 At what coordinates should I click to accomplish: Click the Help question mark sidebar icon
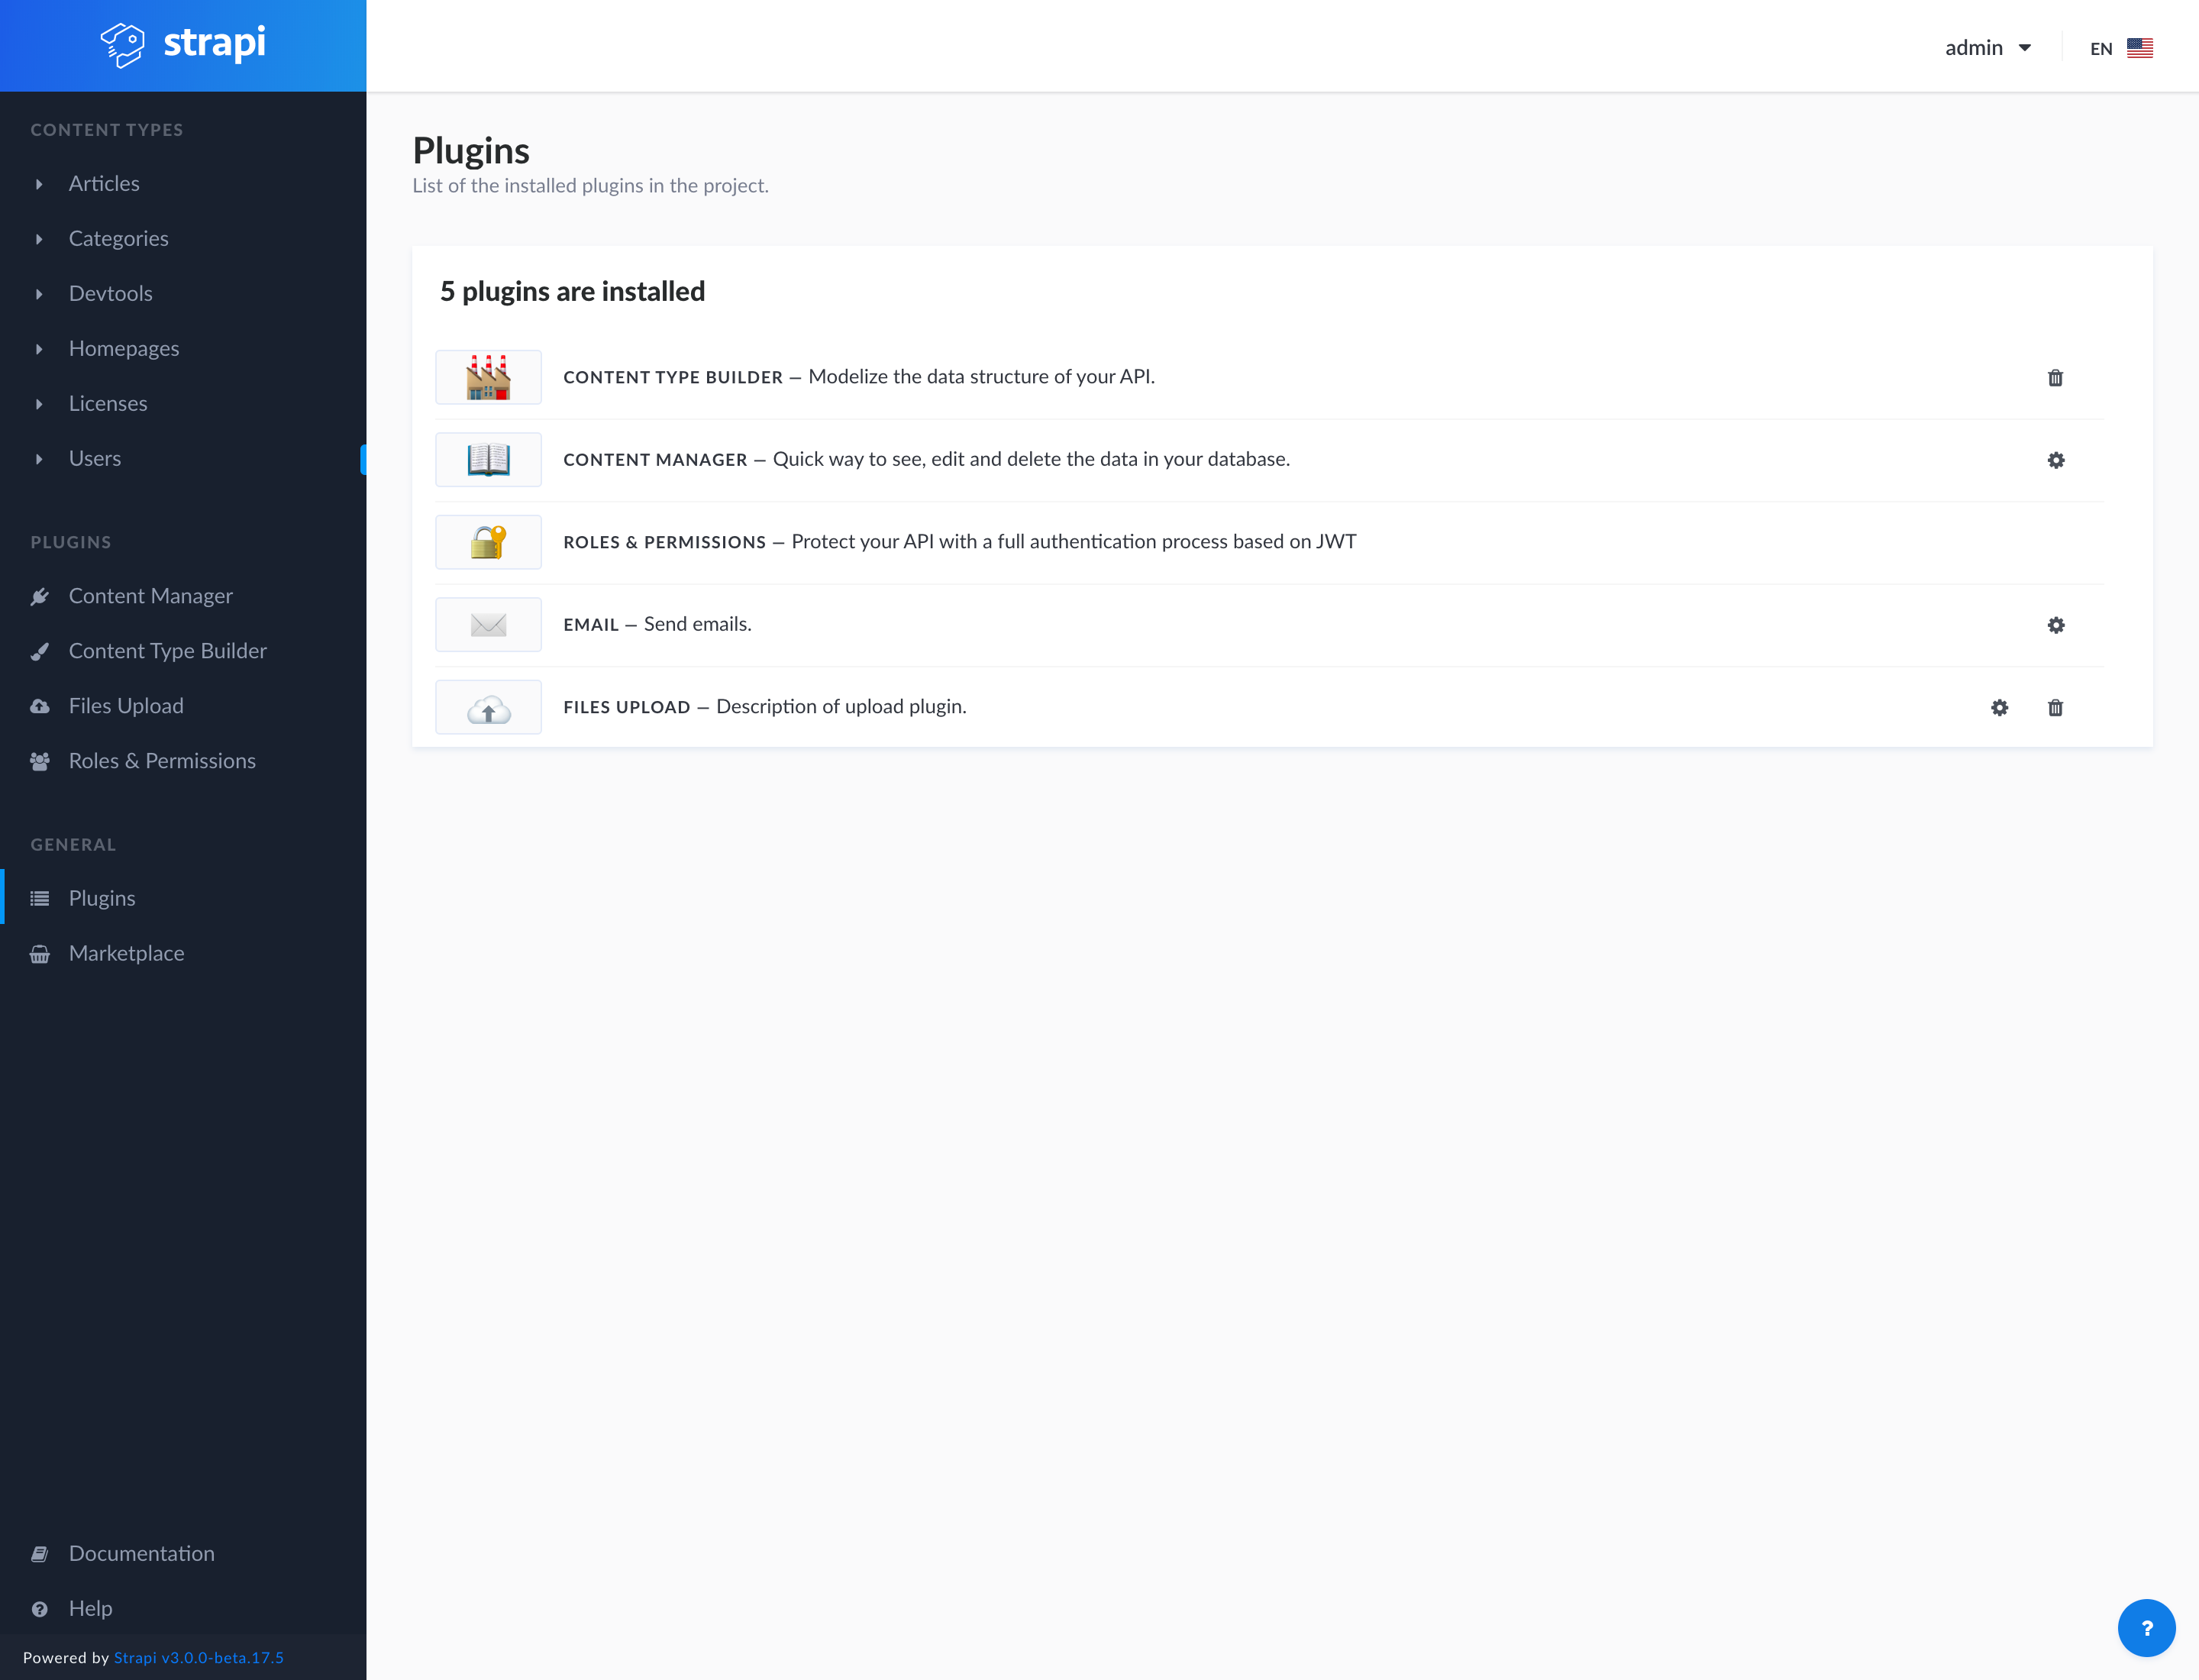click(x=40, y=1609)
